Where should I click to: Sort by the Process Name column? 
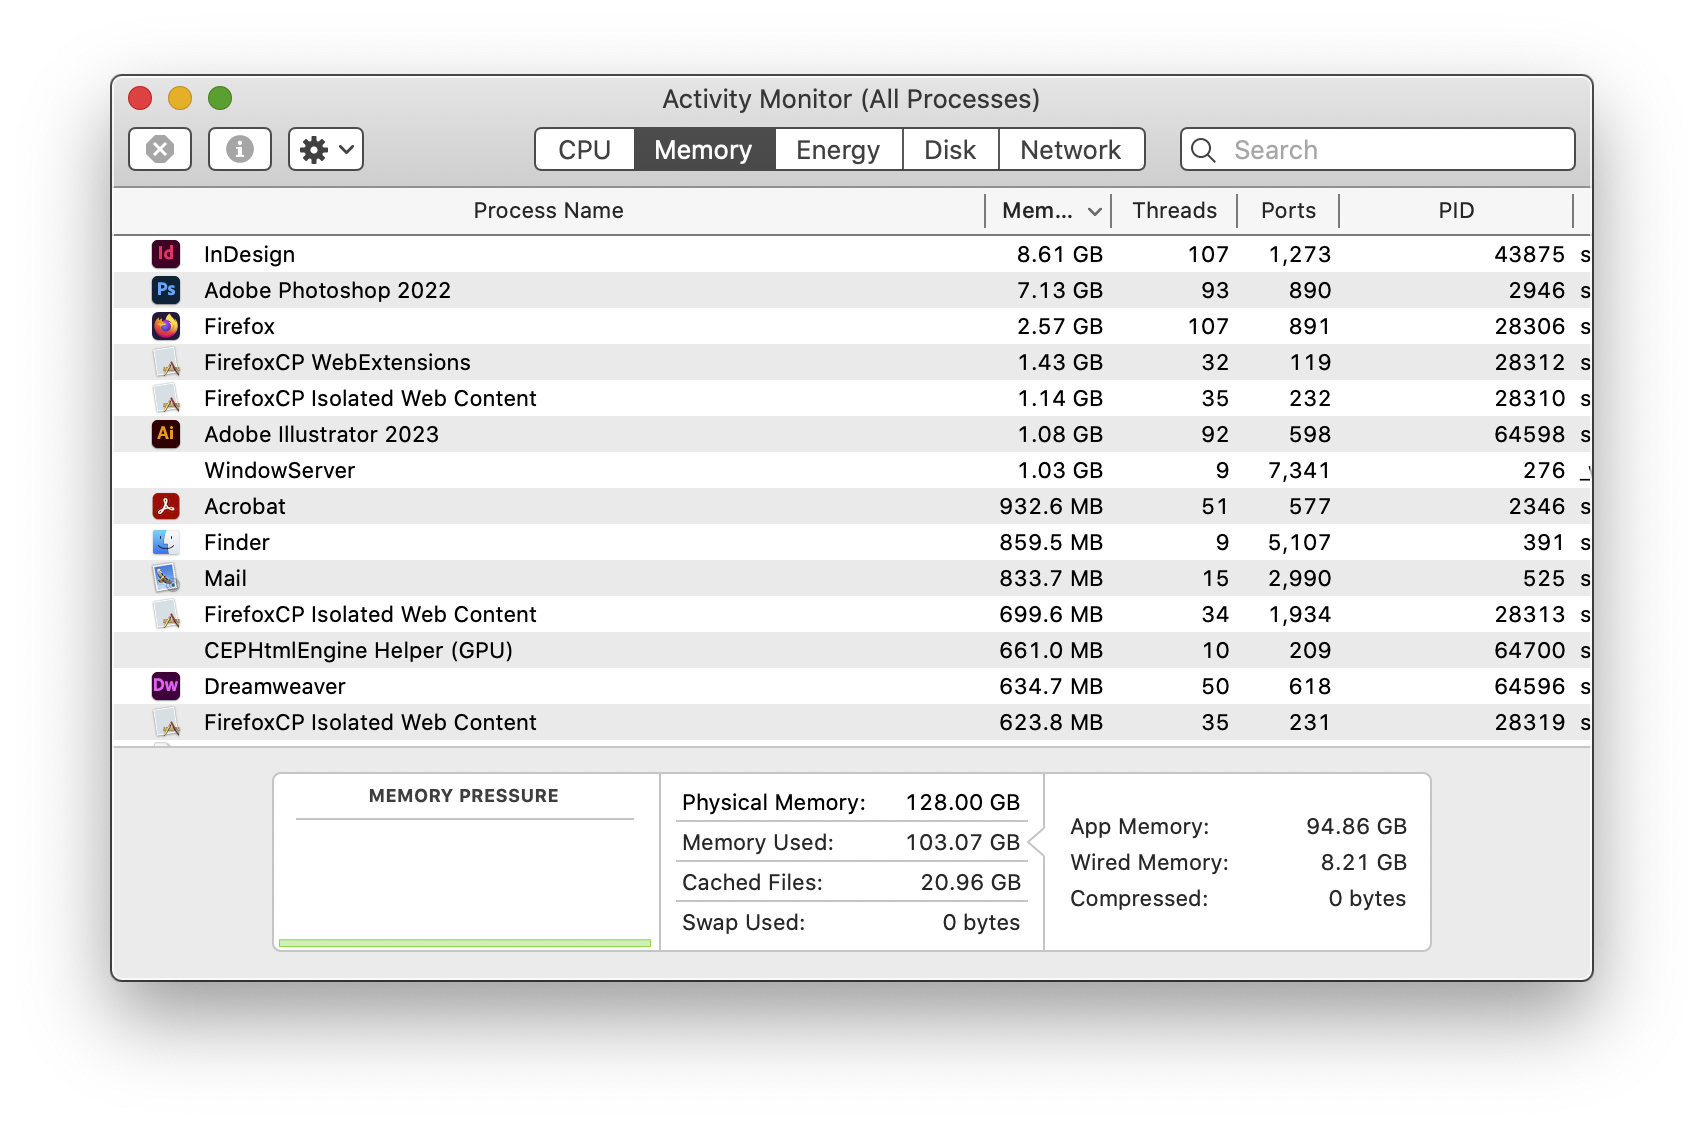[x=549, y=211]
